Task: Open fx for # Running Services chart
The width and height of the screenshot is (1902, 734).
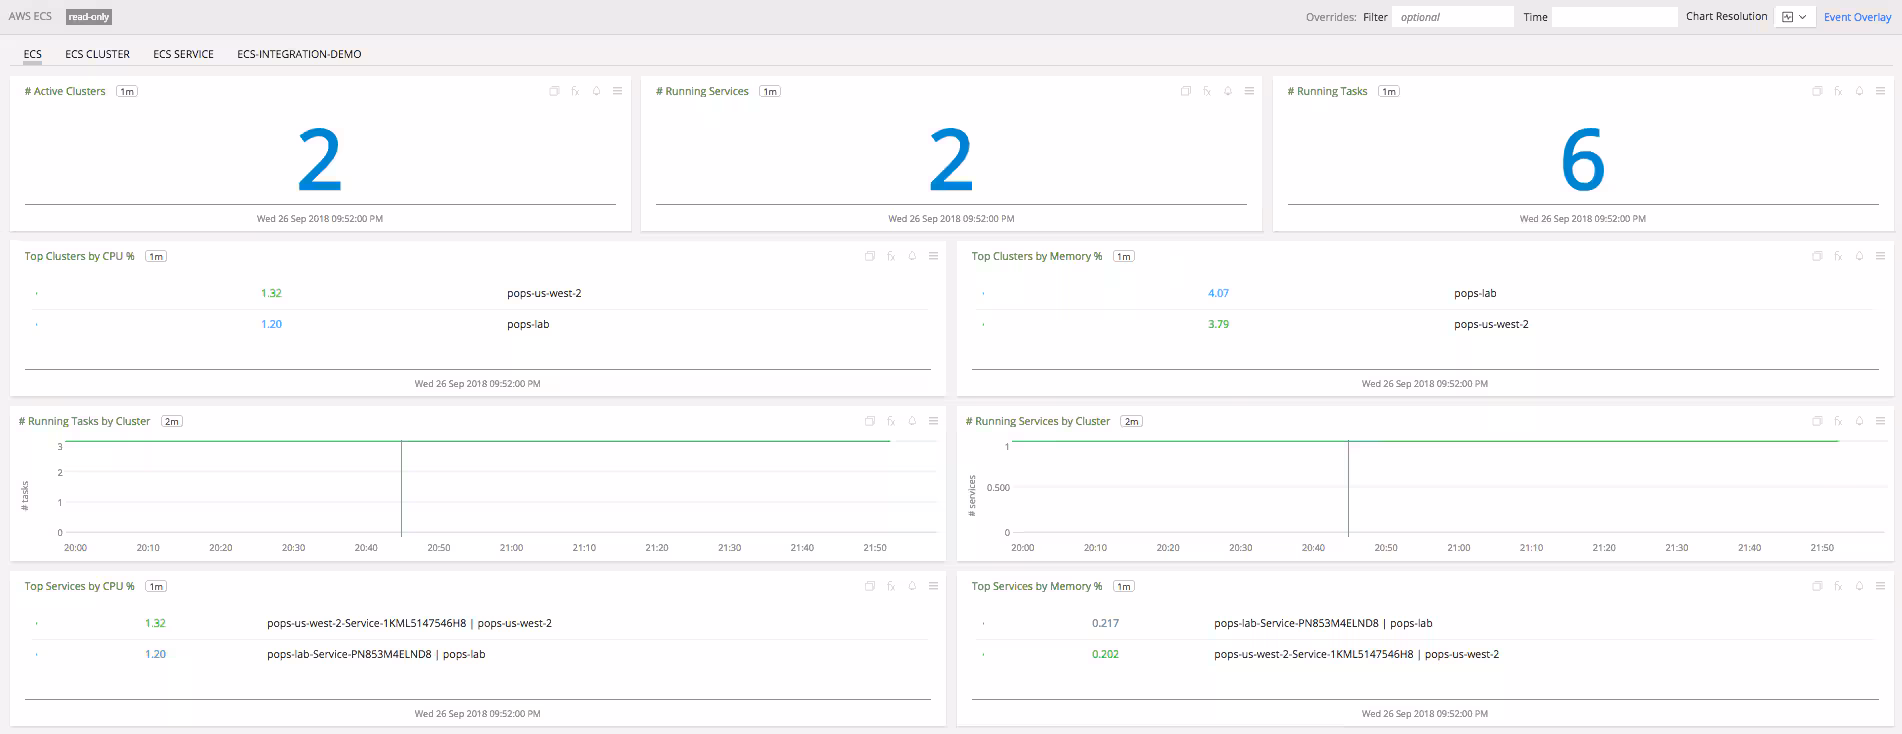Action: click(x=1207, y=91)
